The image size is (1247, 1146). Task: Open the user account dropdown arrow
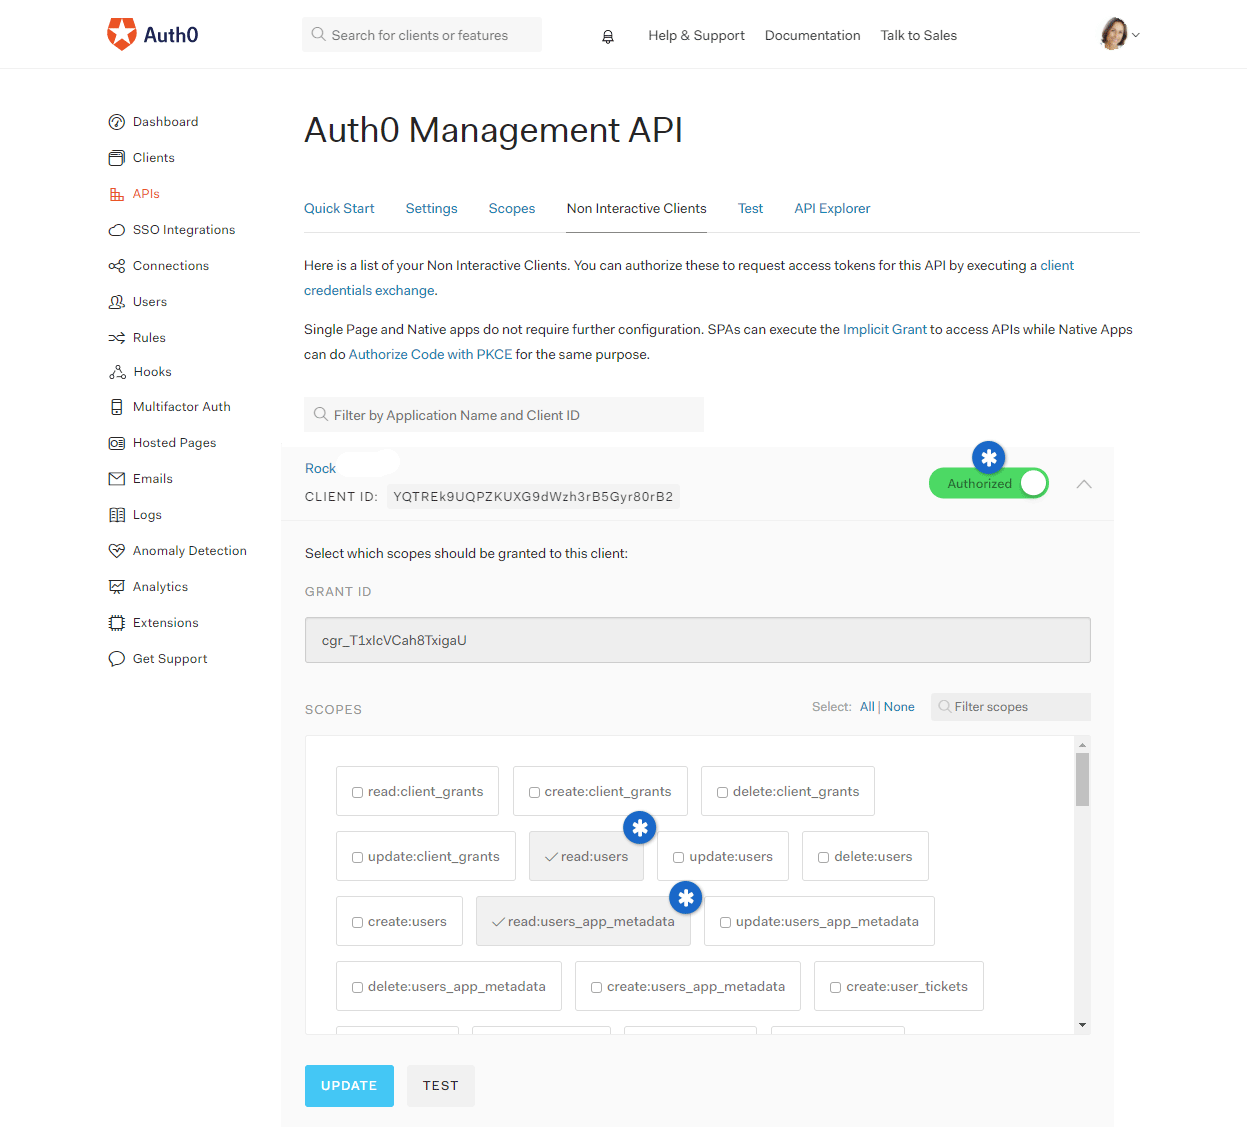1136,35
